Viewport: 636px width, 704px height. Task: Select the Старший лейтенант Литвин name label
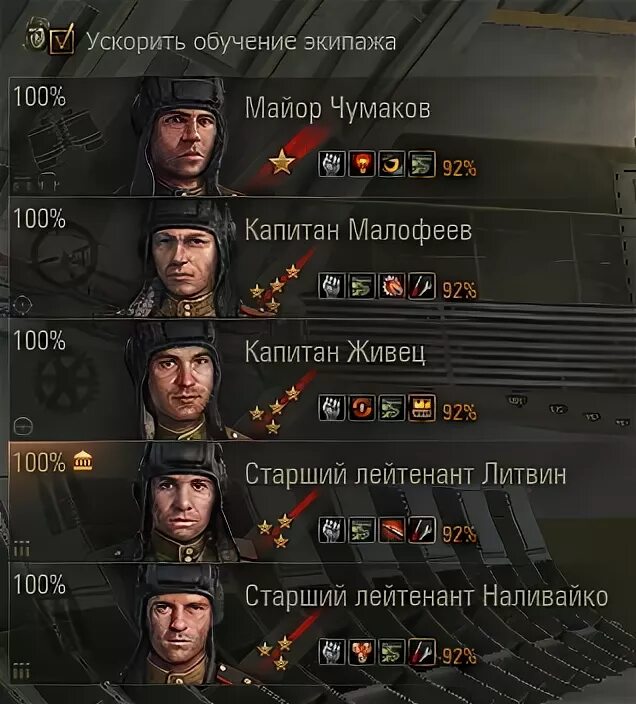[405, 474]
